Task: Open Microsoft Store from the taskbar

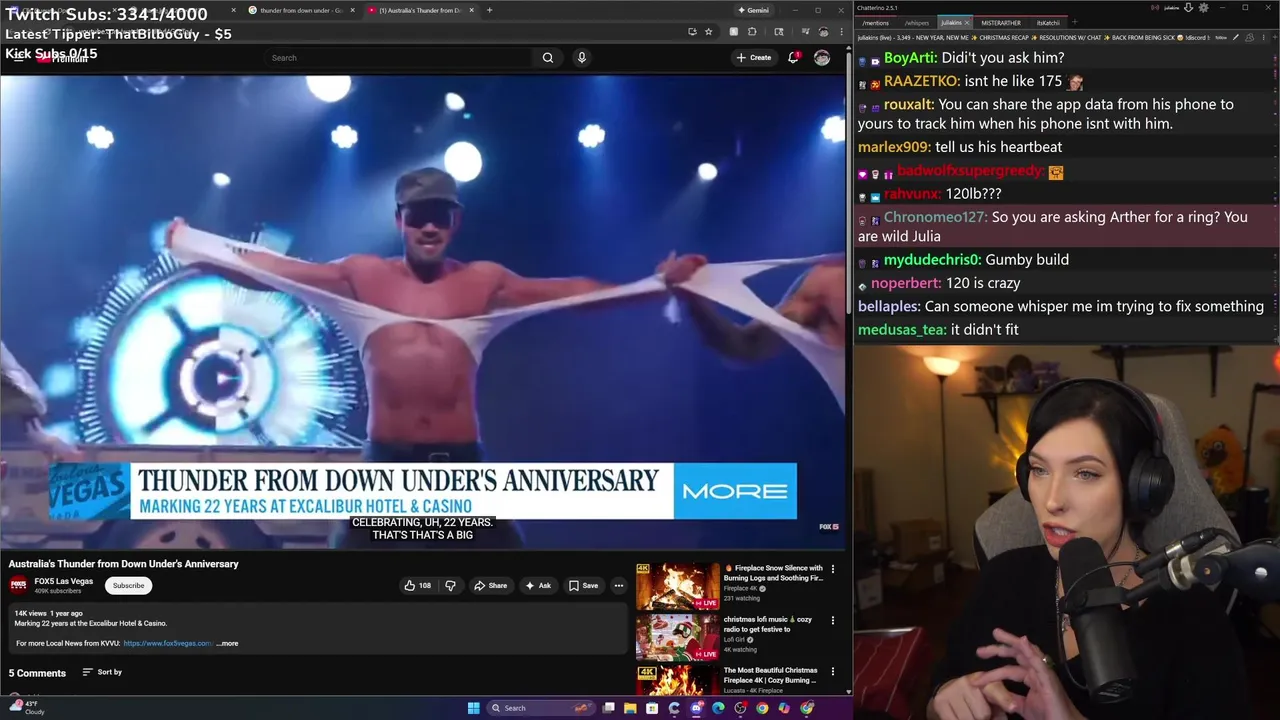Action: point(652,708)
